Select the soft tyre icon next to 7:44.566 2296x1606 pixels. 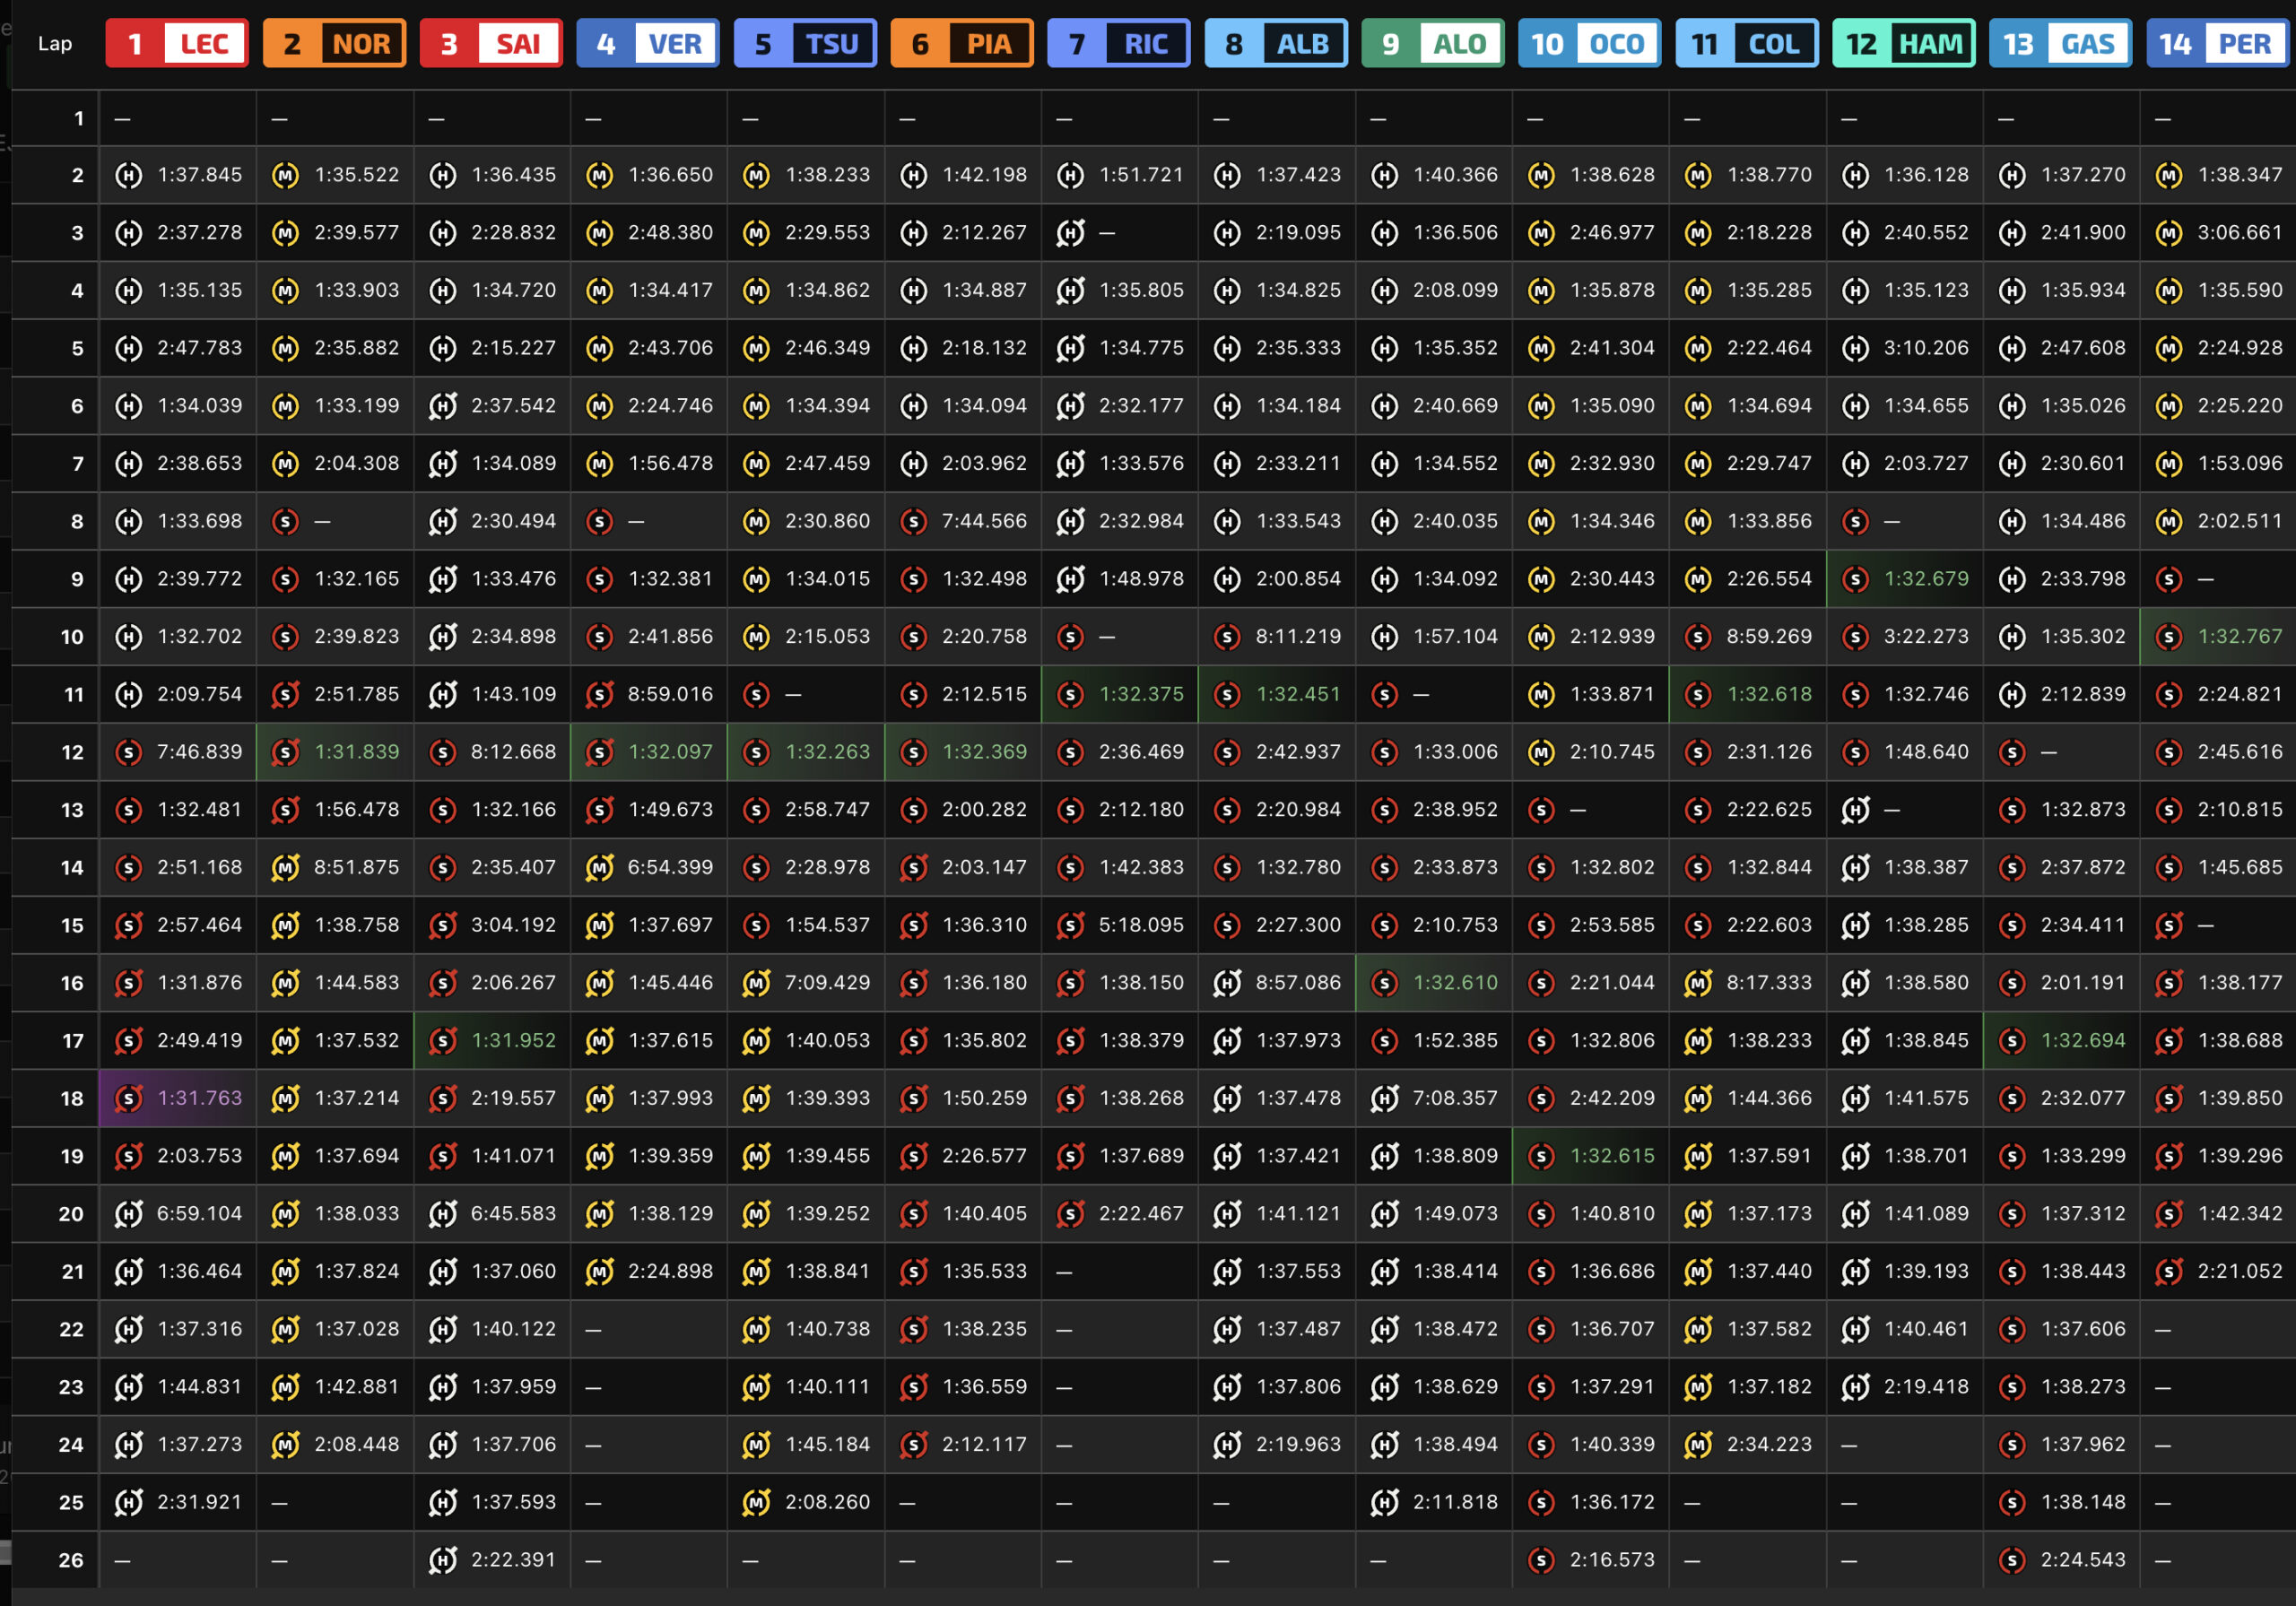pos(914,521)
